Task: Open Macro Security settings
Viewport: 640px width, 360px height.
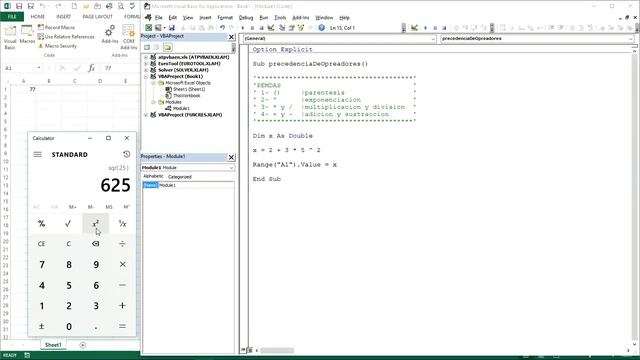Action: pos(58,46)
